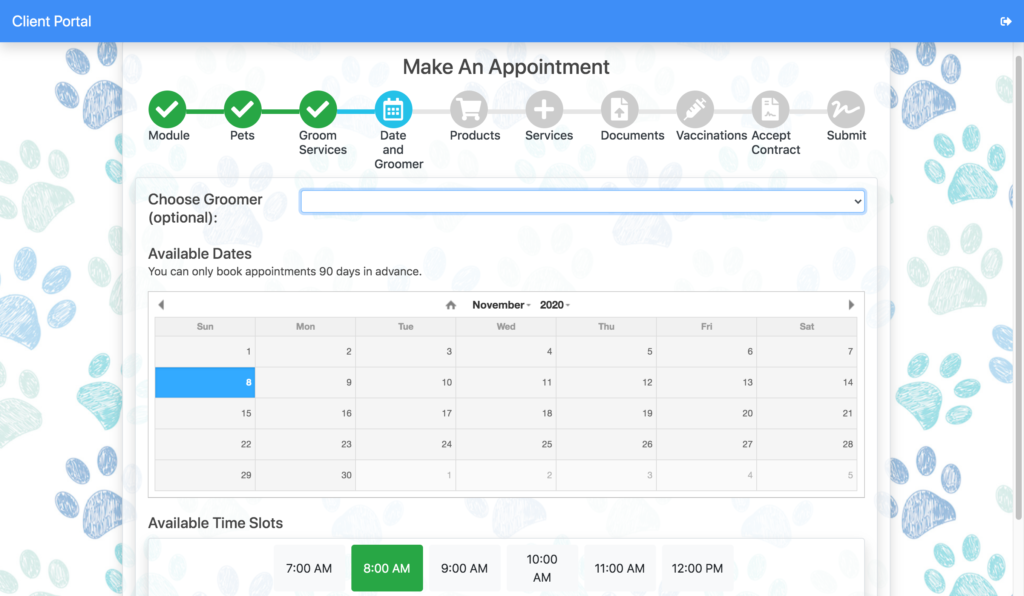This screenshot has width=1024, height=596.
Task: Jump to the Products cart step icon
Action: 469,109
